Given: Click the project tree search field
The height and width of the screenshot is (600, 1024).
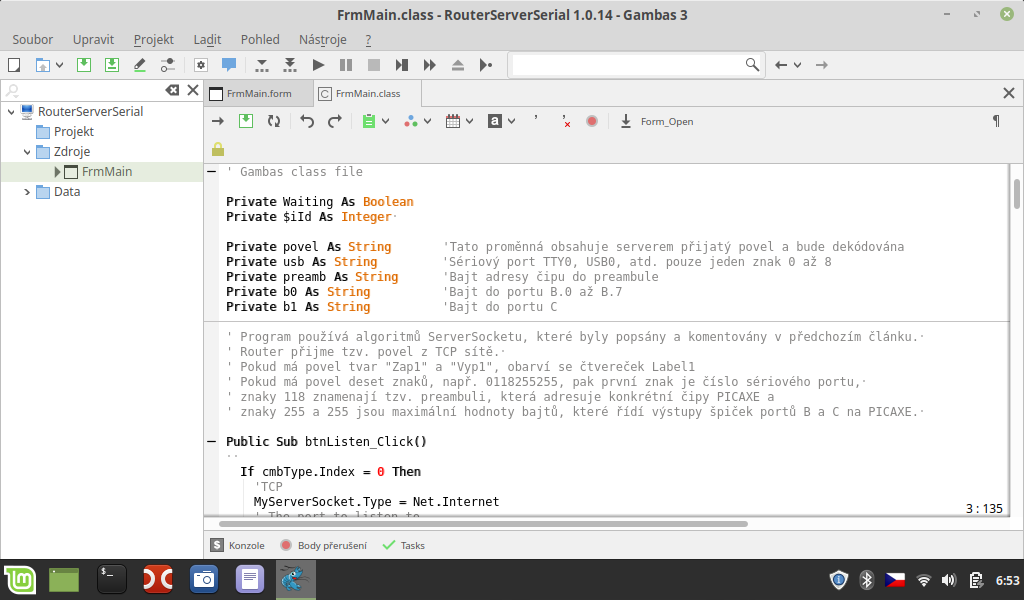Looking at the screenshot, I should [x=85, y=90].
